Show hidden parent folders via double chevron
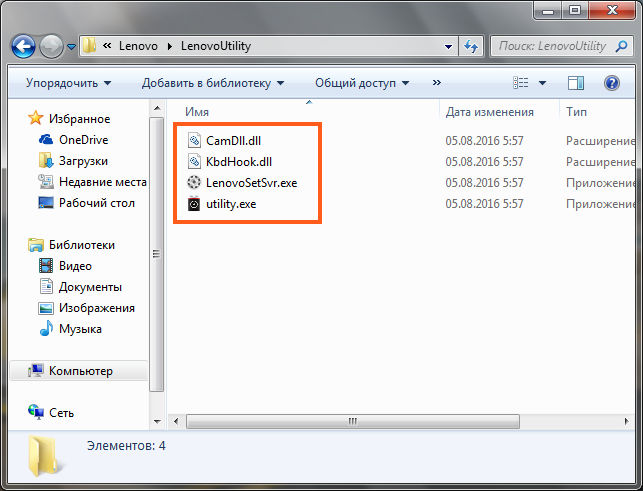 coord(107,46)
